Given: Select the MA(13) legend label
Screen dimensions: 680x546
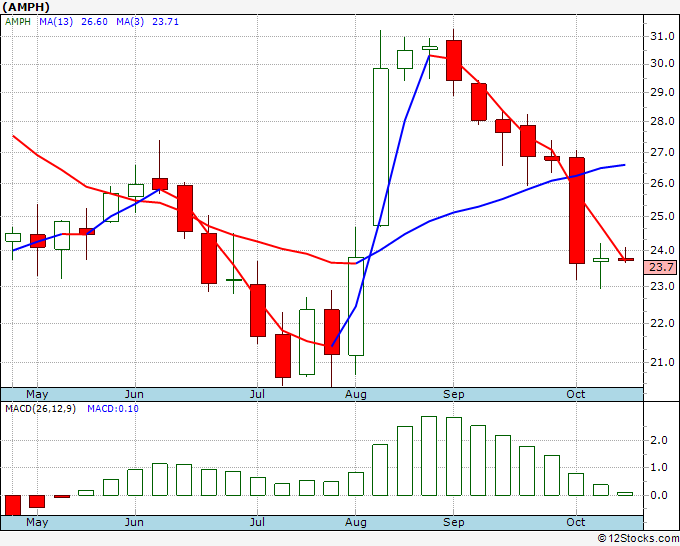Looking at the screenshot, I should tap(56, 22).
